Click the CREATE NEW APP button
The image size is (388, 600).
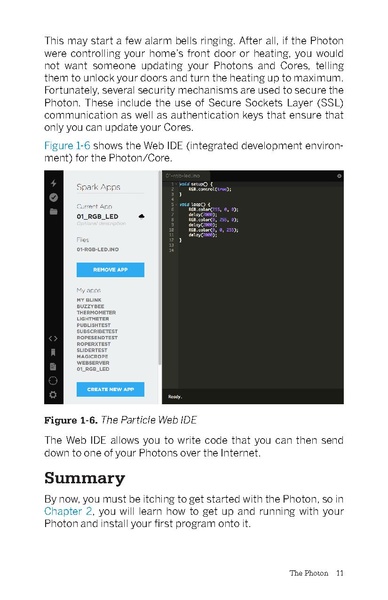point(110,389)
